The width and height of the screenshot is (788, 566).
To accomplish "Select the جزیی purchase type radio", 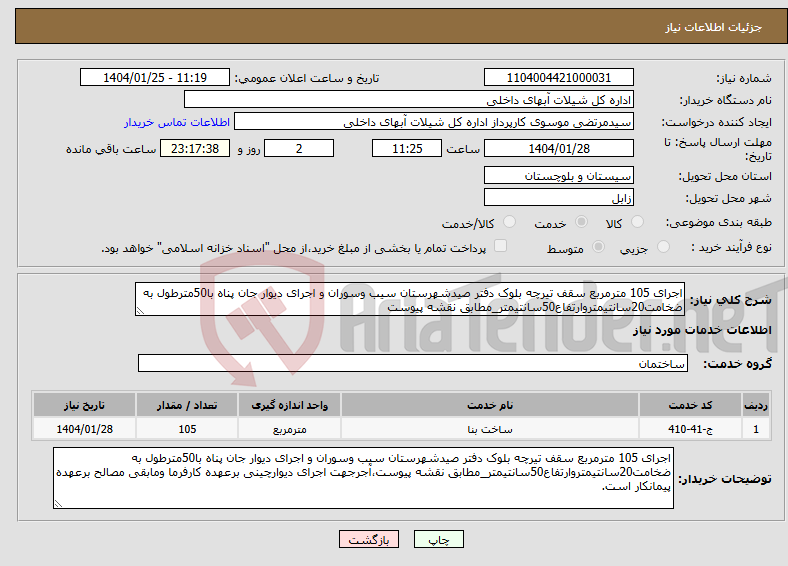I will pyautogui.click(x=663, y=247).
